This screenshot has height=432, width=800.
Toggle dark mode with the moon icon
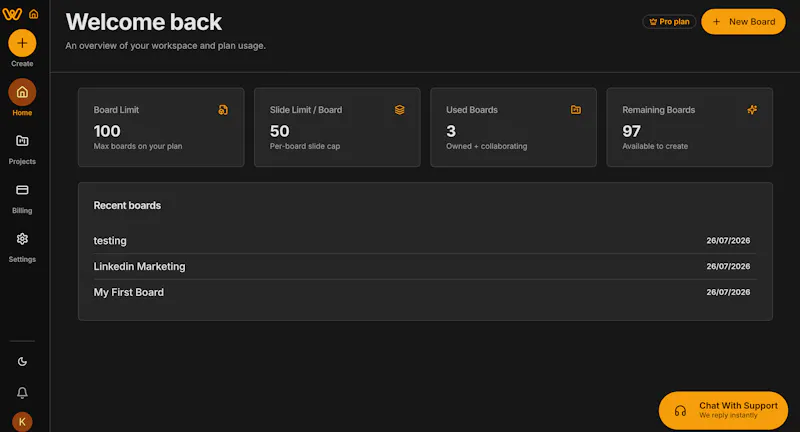pos(22,362)
